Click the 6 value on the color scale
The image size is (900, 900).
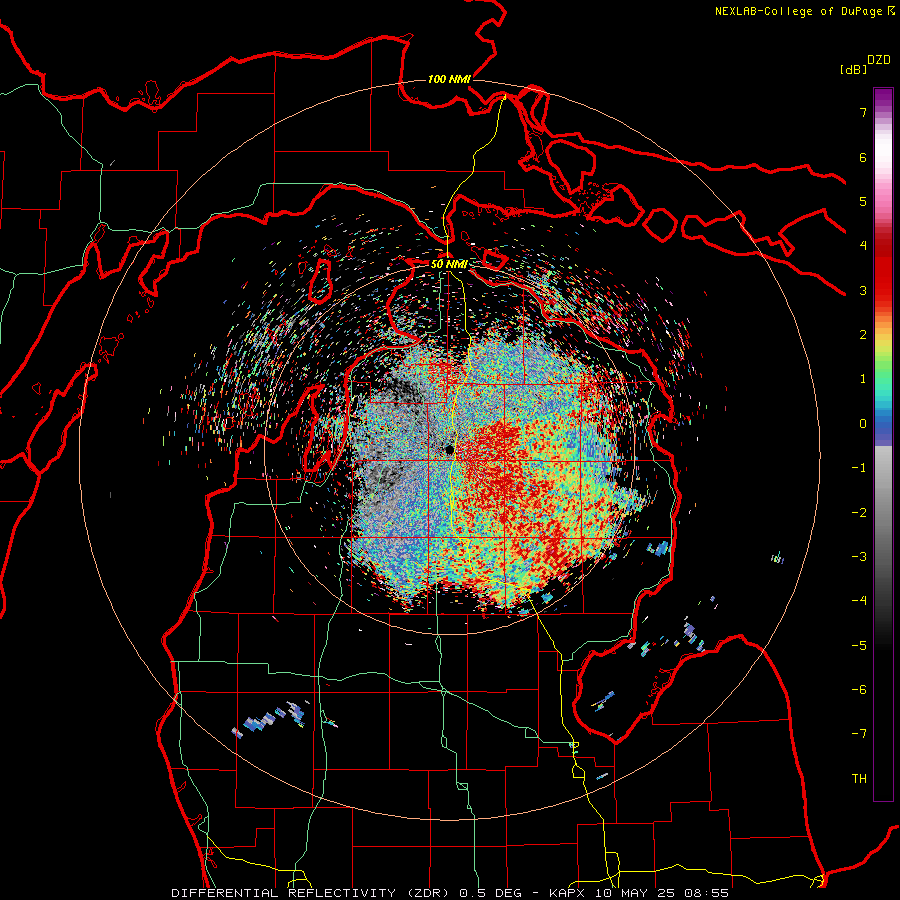[863, 157]
